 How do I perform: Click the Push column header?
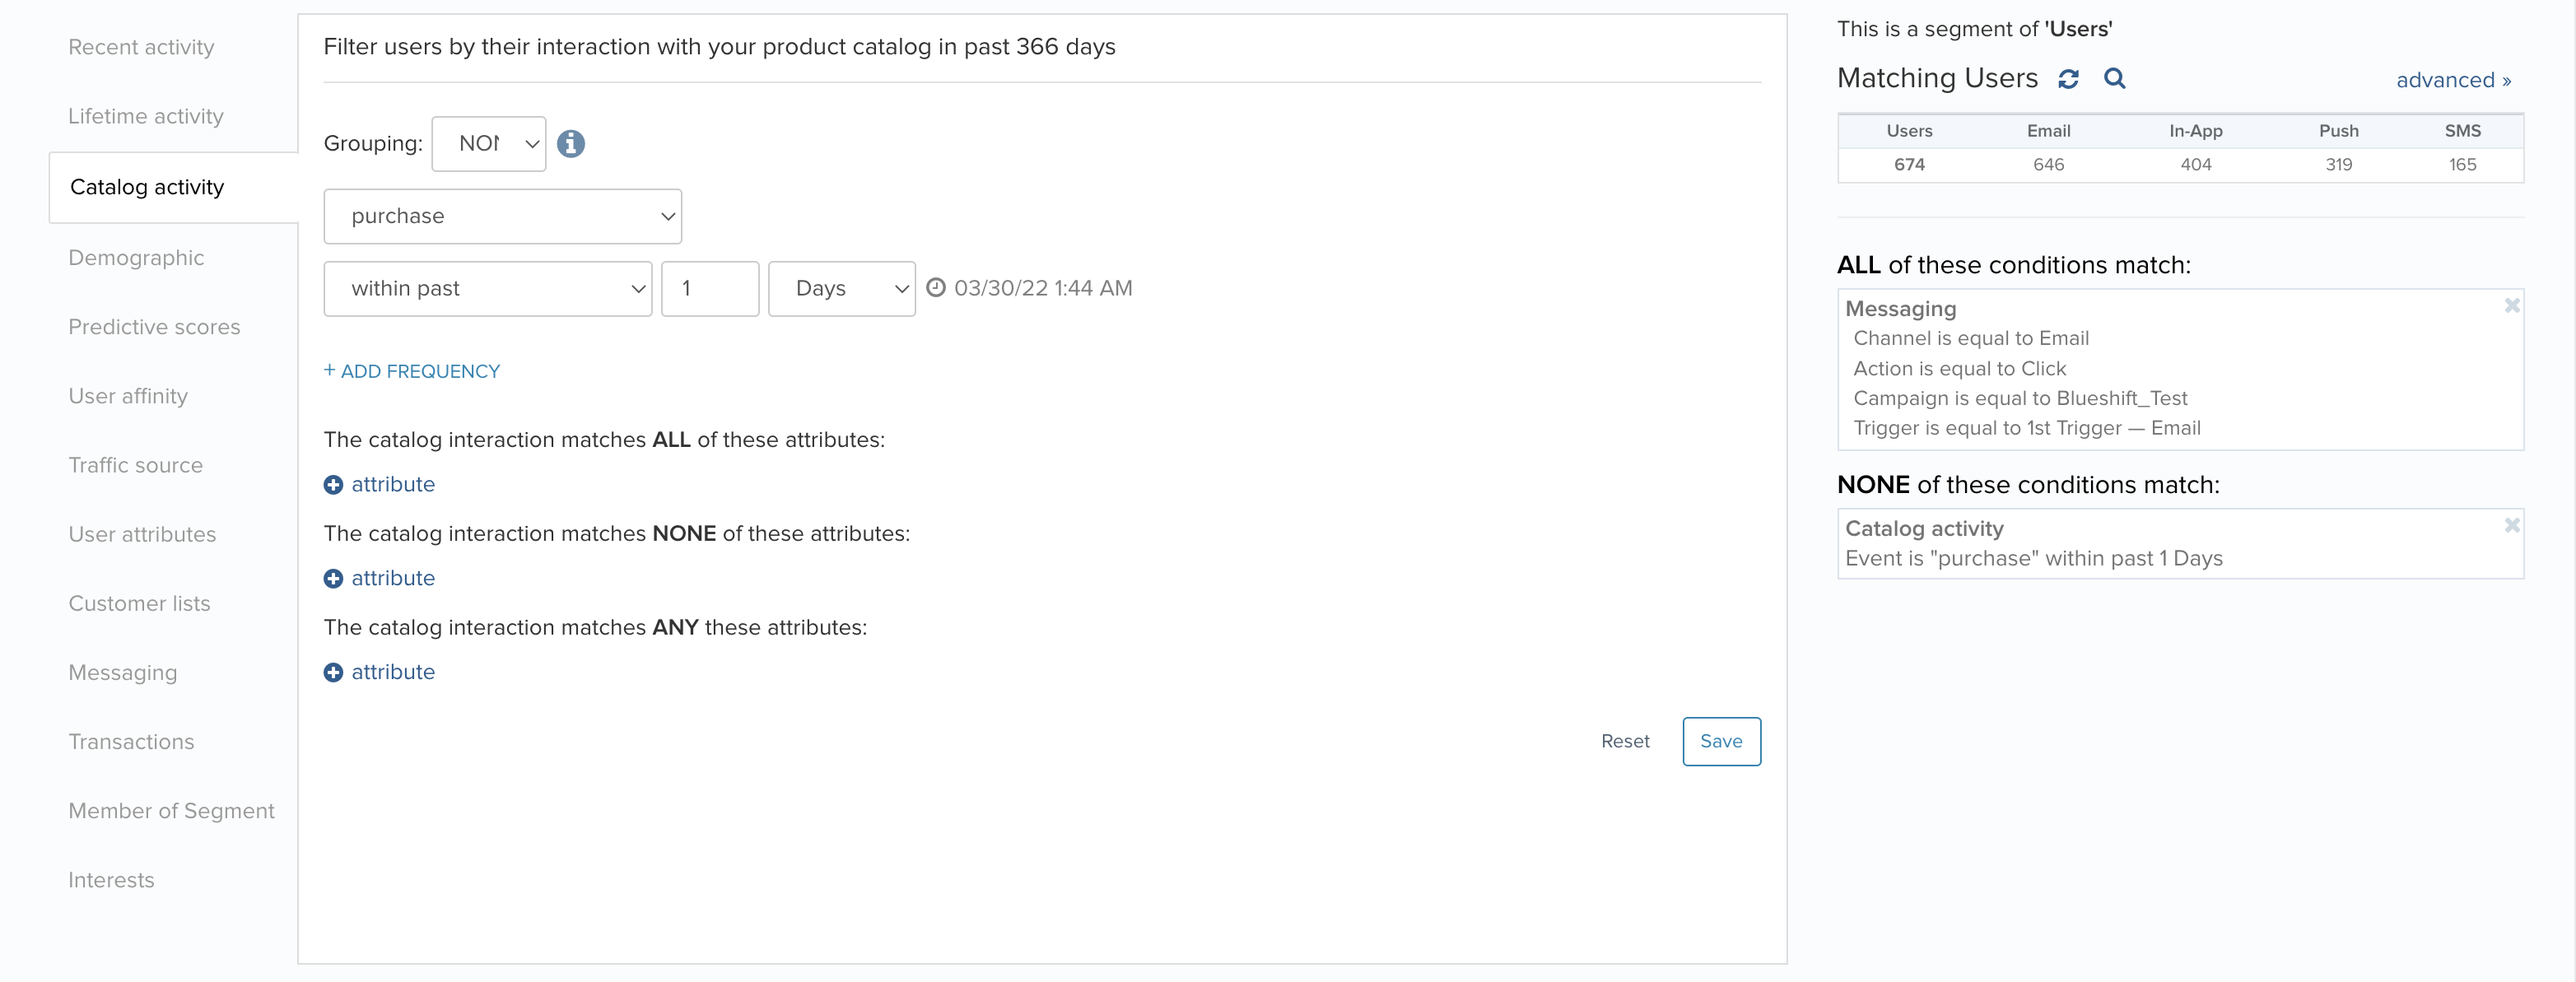2338,131
